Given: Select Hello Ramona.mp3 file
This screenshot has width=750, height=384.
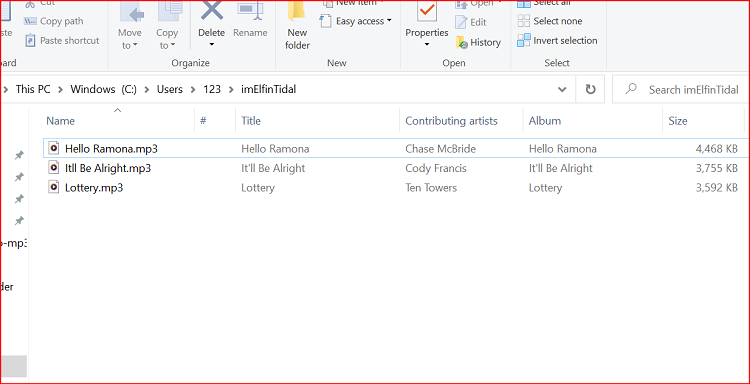Looking at the screenshot, I should pos(111,149).
